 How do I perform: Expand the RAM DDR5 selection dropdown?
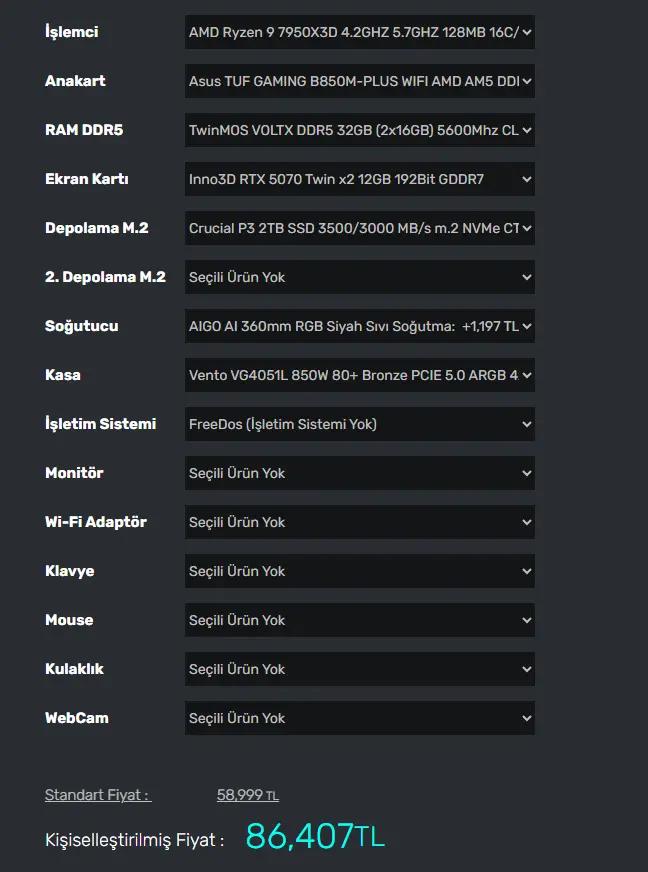coord(360,130)
